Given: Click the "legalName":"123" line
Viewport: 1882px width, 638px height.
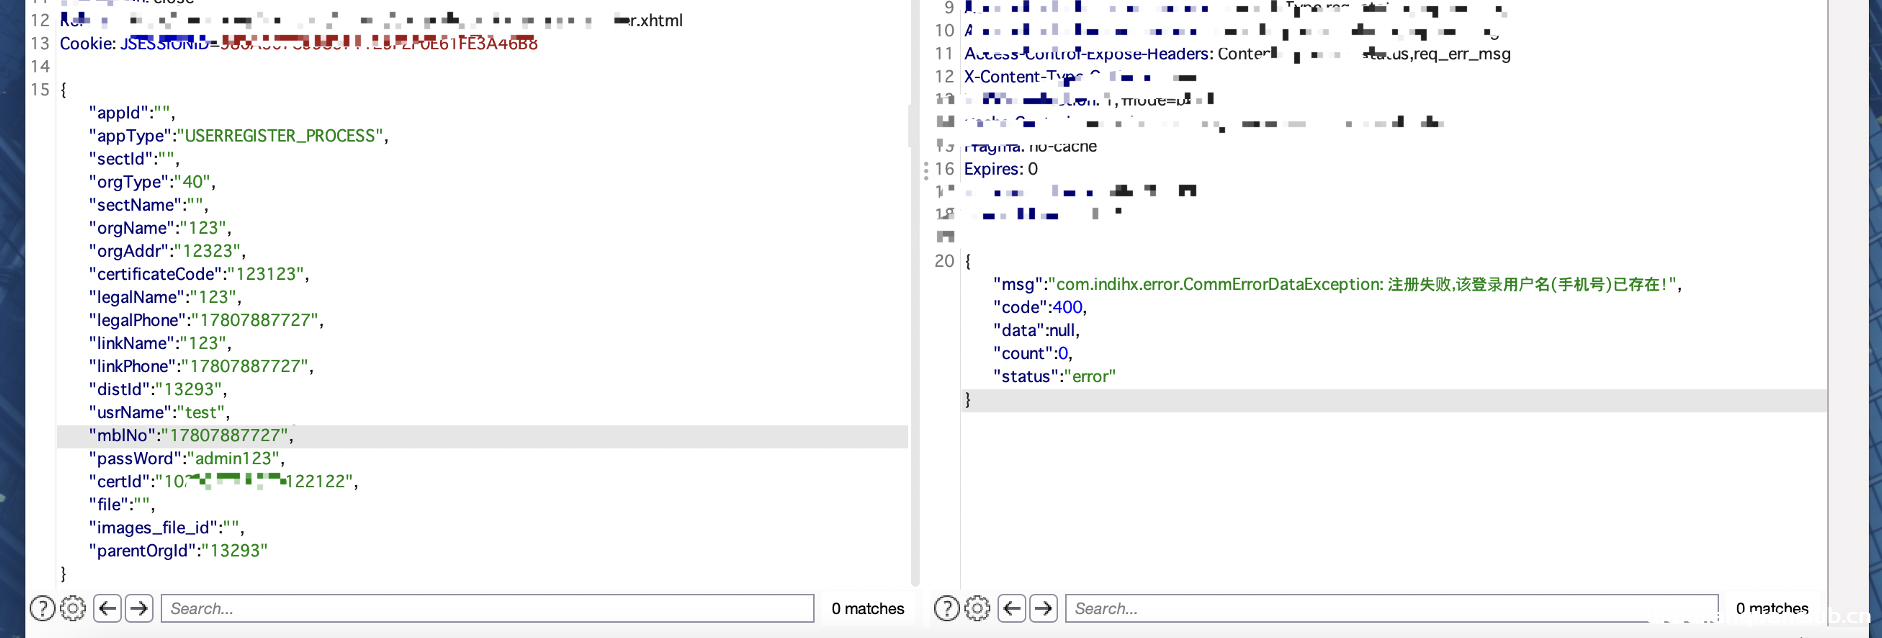Looking at the screenshot, I should 165,297.
